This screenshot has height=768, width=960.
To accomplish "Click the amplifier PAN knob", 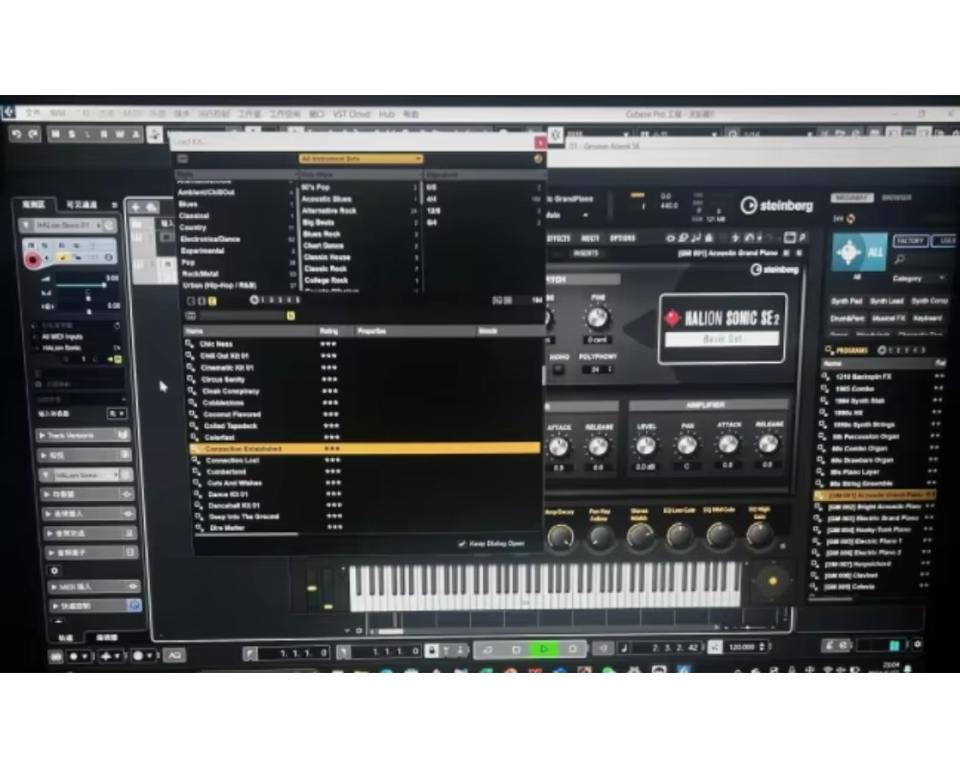I will tap(687, 445).
